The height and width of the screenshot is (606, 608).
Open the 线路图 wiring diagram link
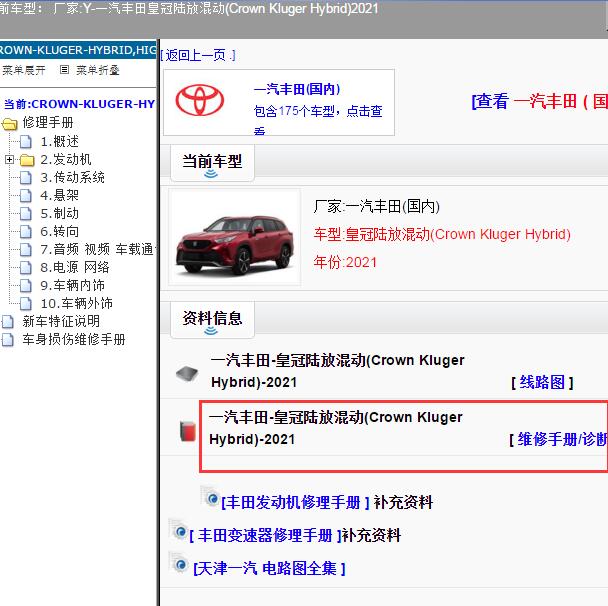(543, 382)
